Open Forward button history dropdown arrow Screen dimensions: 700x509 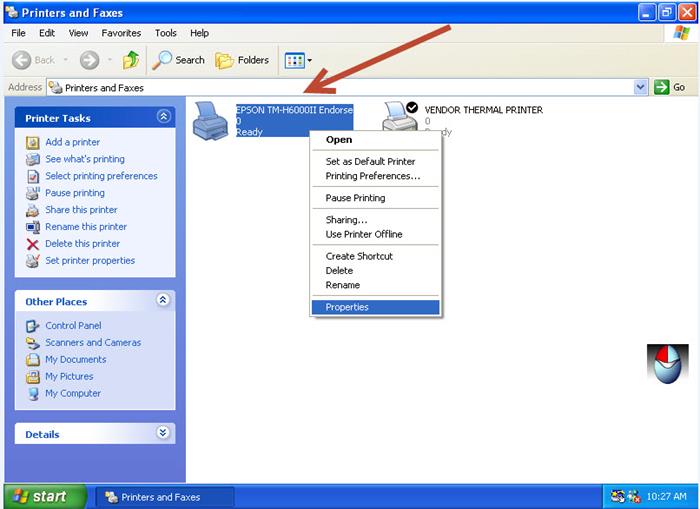[109, 60]
